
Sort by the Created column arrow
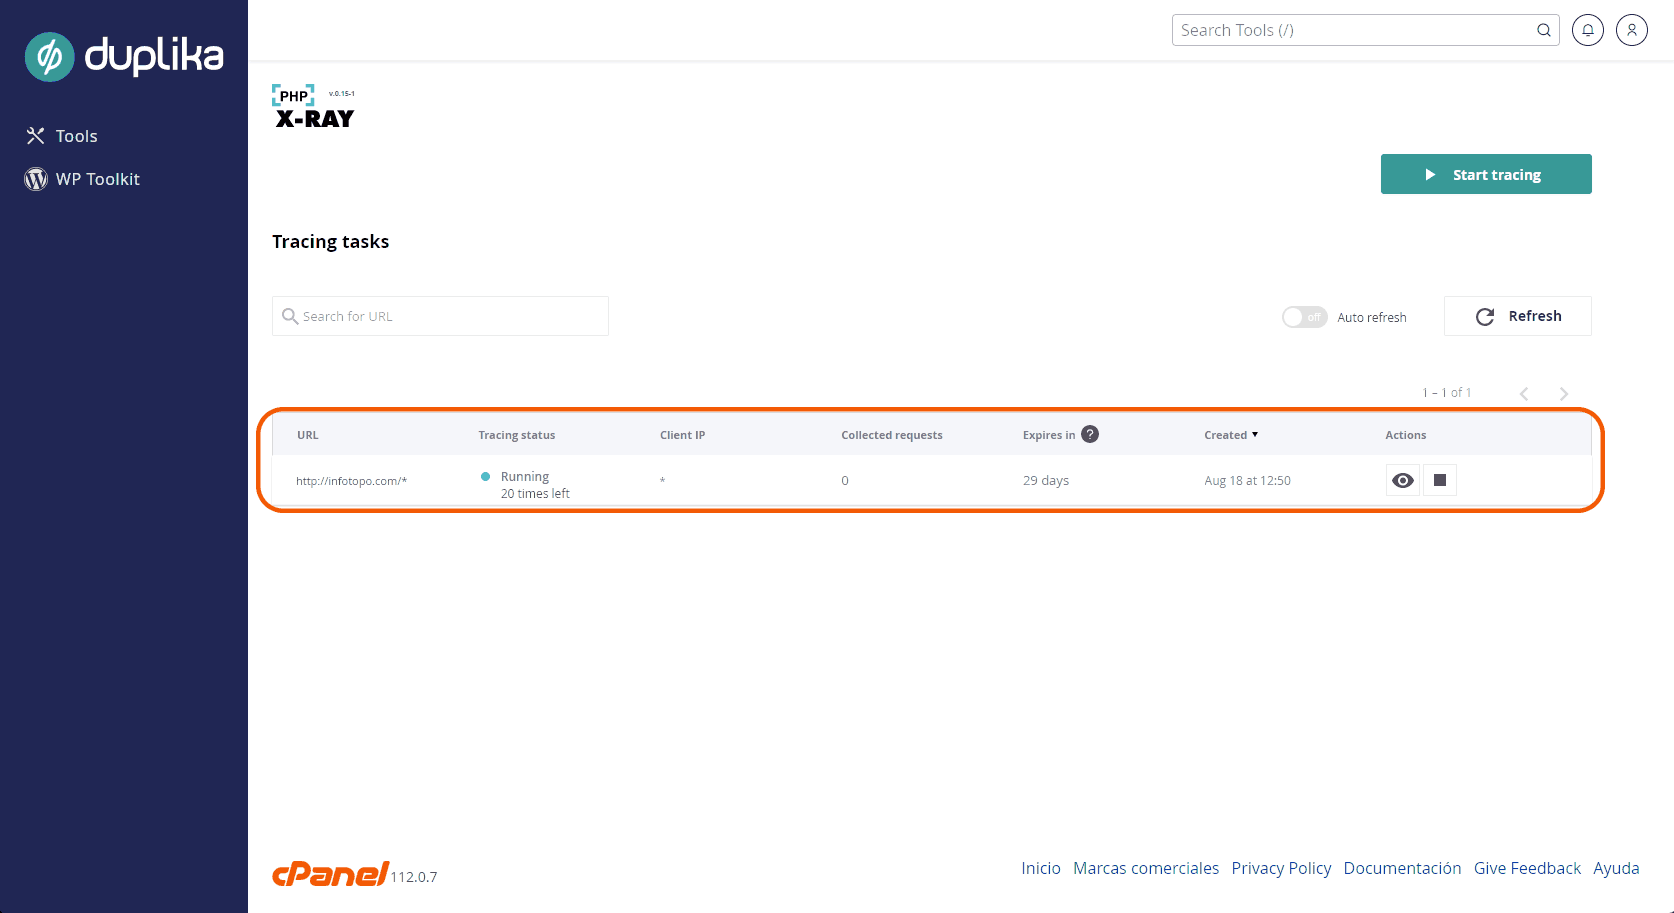(x=1255, y=435)
